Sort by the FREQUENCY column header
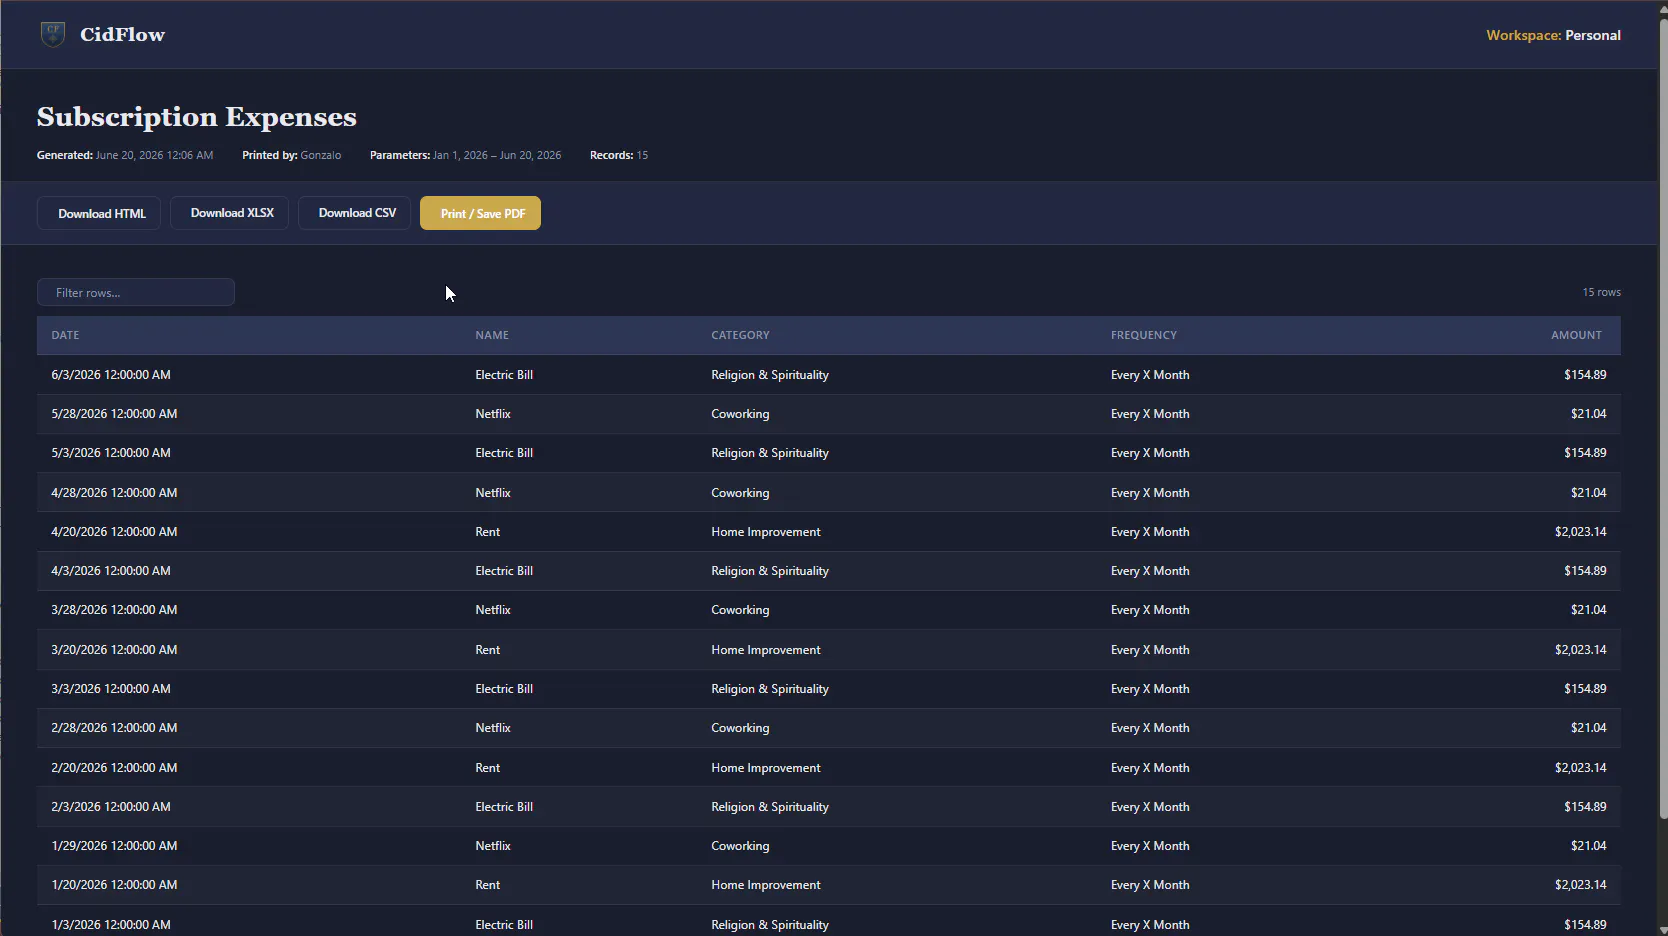Image resolution: width=1668 pixels, height=936 pixels. [1143, 335]
